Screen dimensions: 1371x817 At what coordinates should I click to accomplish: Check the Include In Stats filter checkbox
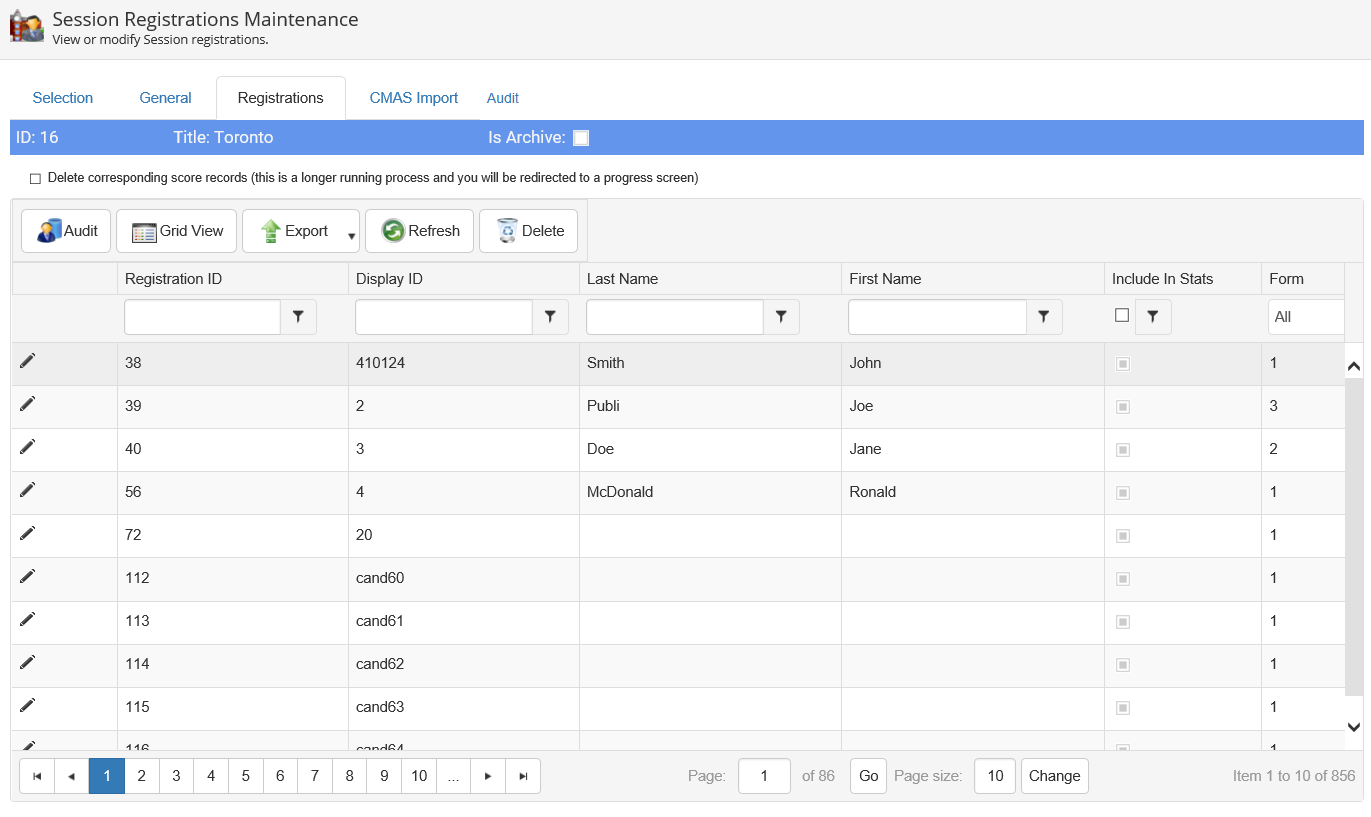pyautogui.click(x=1122, y=315)
